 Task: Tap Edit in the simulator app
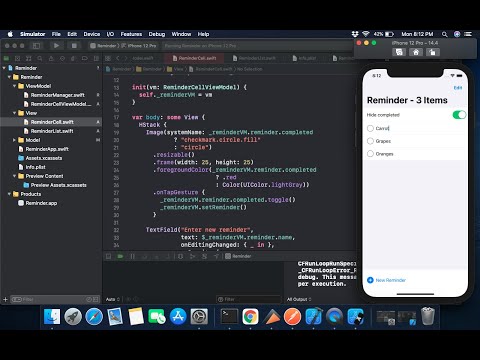pyautogui.click(x=458, y=88)
